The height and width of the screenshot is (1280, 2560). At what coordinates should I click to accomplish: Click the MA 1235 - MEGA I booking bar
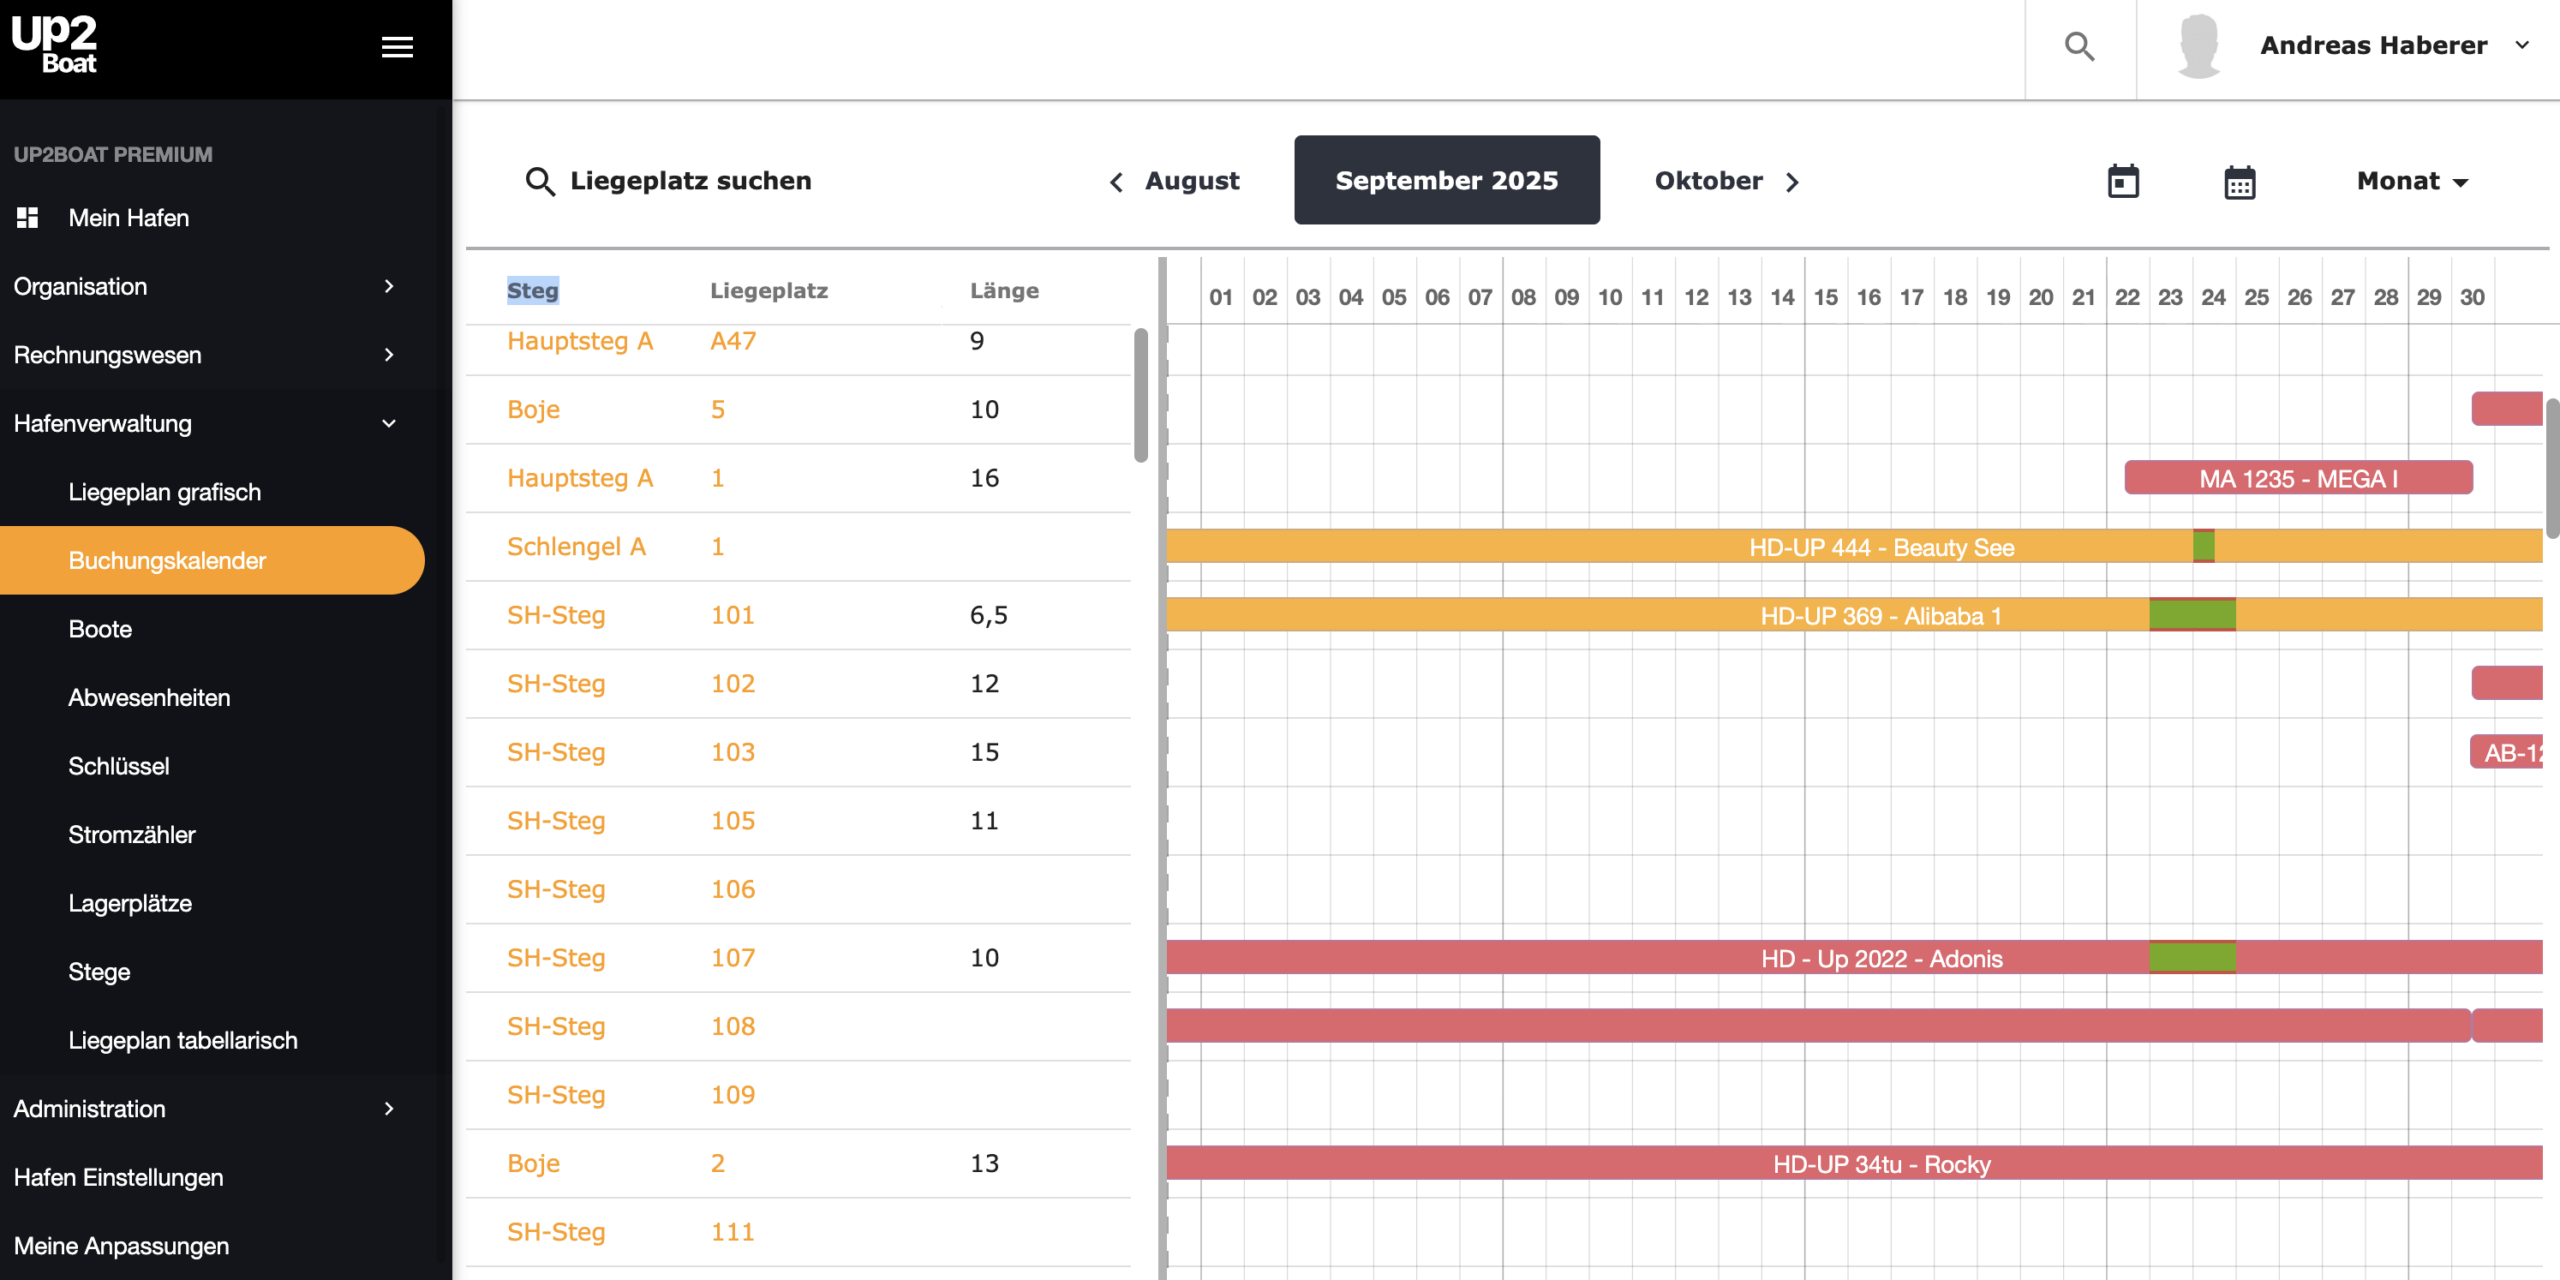[x=2297, y=478]
